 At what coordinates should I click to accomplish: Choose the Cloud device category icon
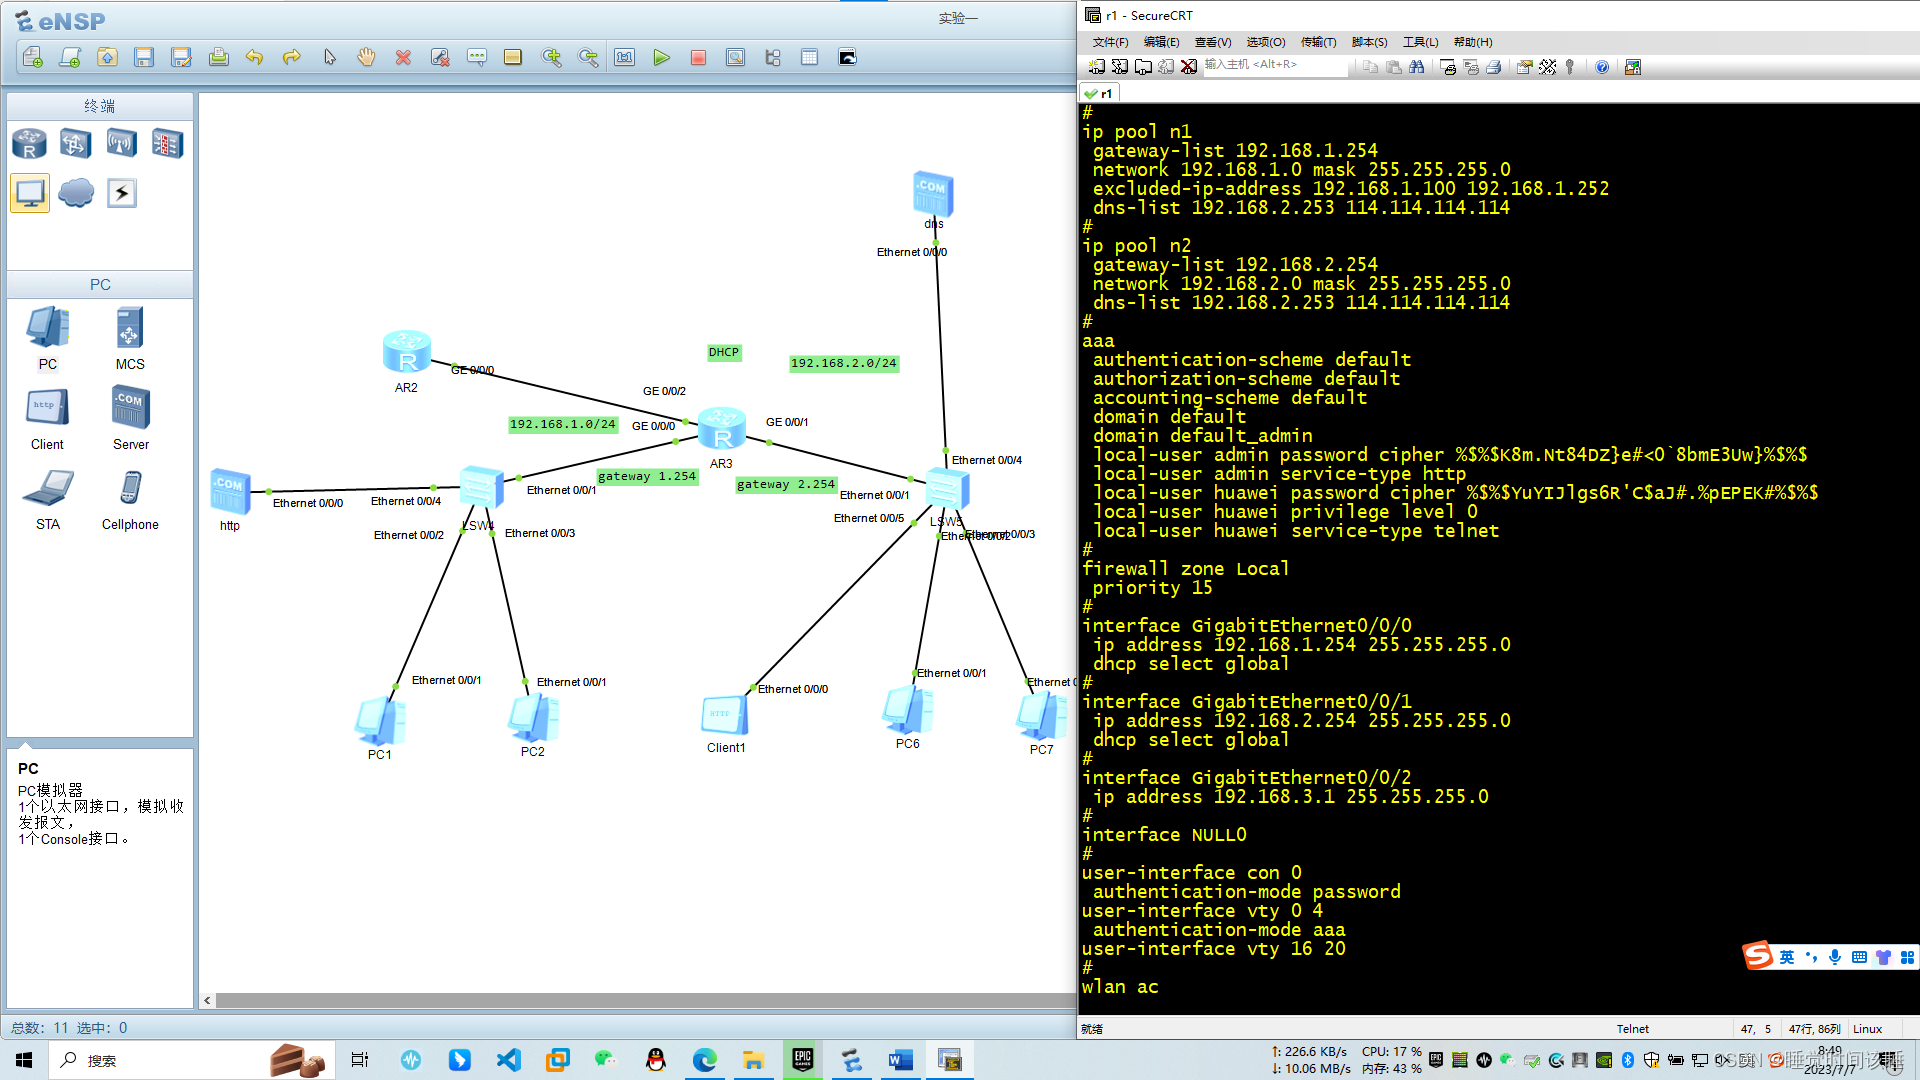click(x=76, y=193)
